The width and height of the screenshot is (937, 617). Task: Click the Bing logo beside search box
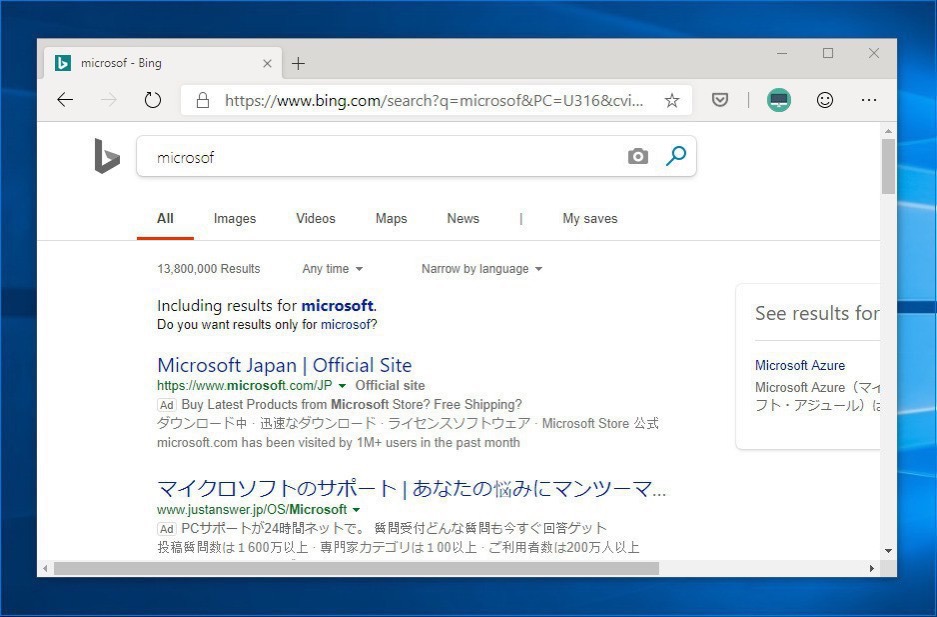coord(107,156)
